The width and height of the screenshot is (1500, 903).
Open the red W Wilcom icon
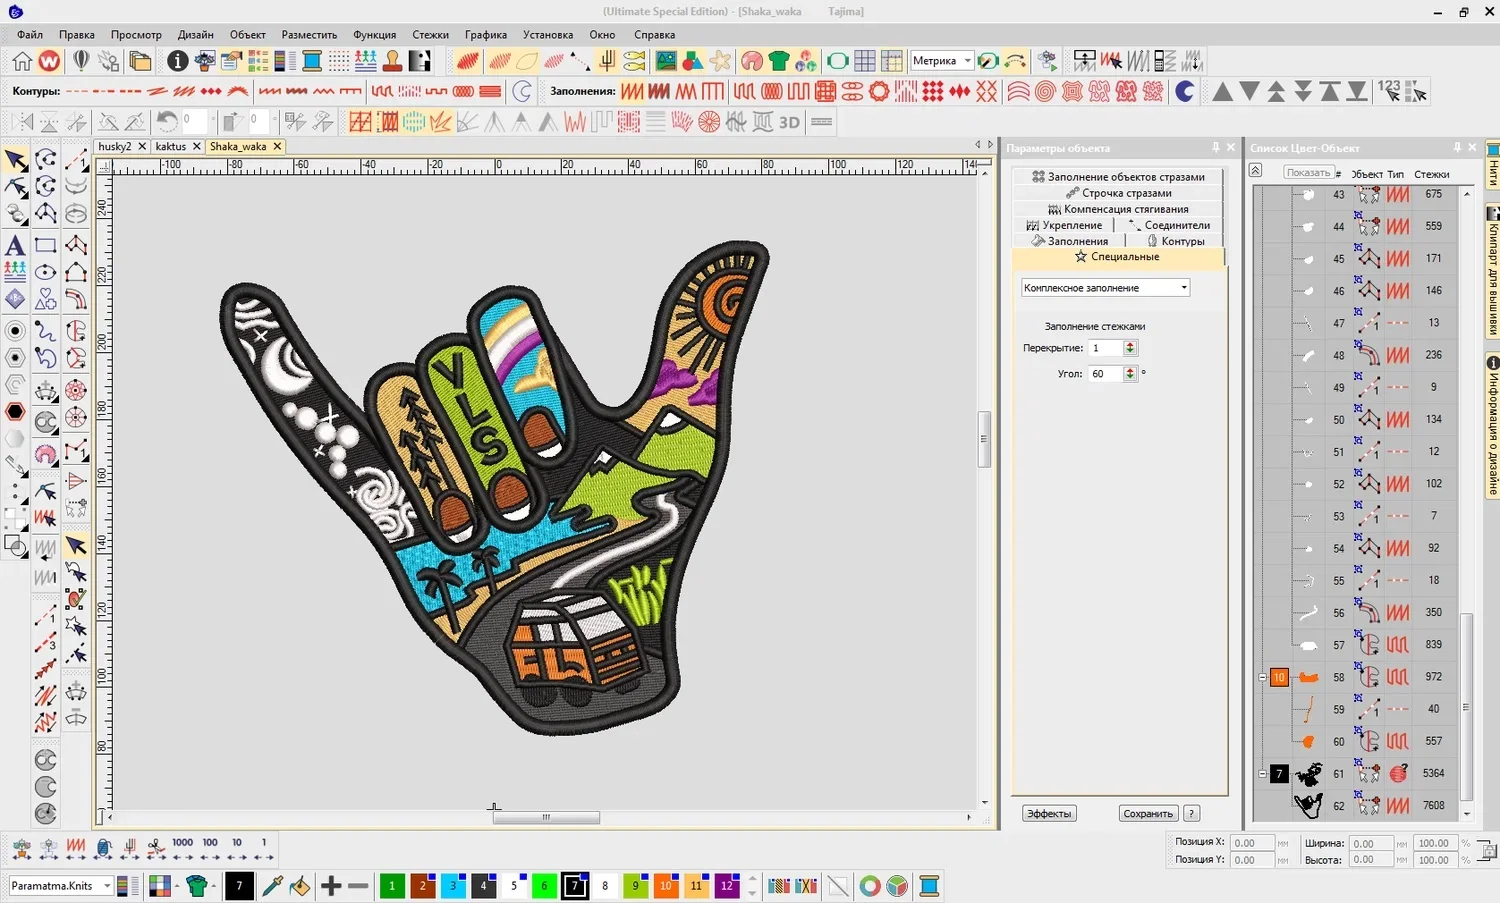tap(49, 61)
